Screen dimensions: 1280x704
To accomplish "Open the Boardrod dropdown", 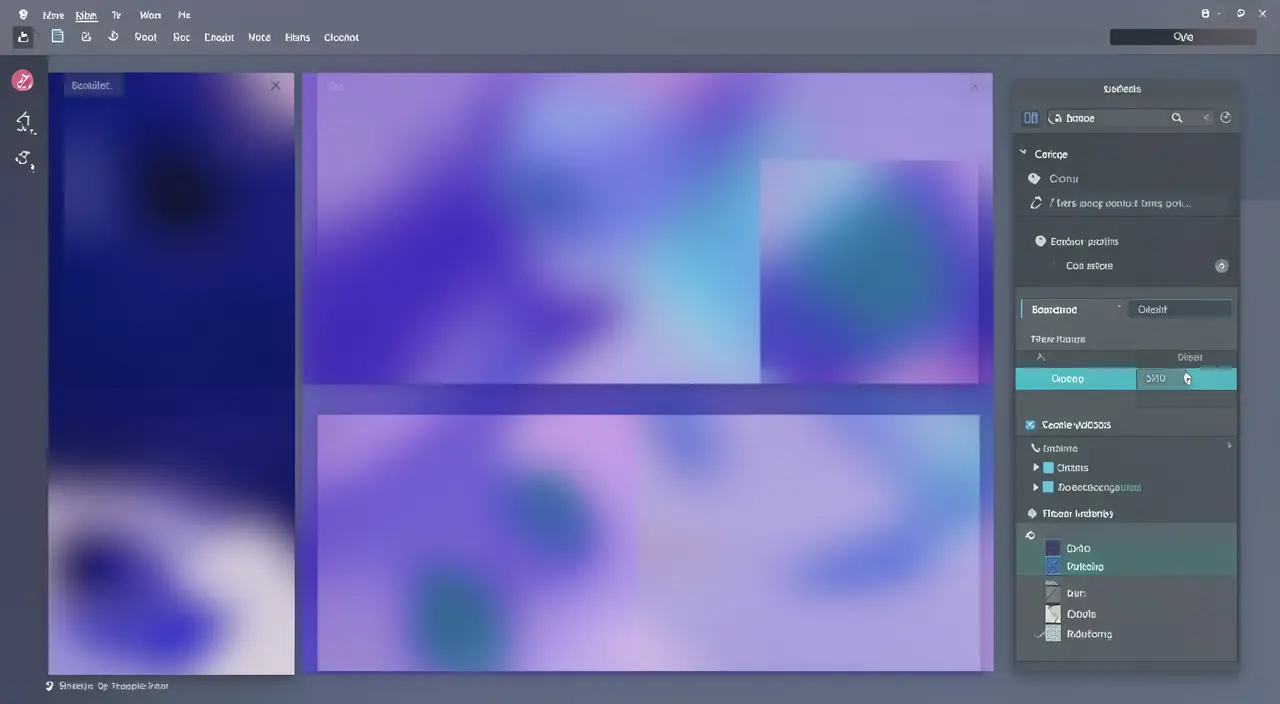I will click(x=1073, y=310).
